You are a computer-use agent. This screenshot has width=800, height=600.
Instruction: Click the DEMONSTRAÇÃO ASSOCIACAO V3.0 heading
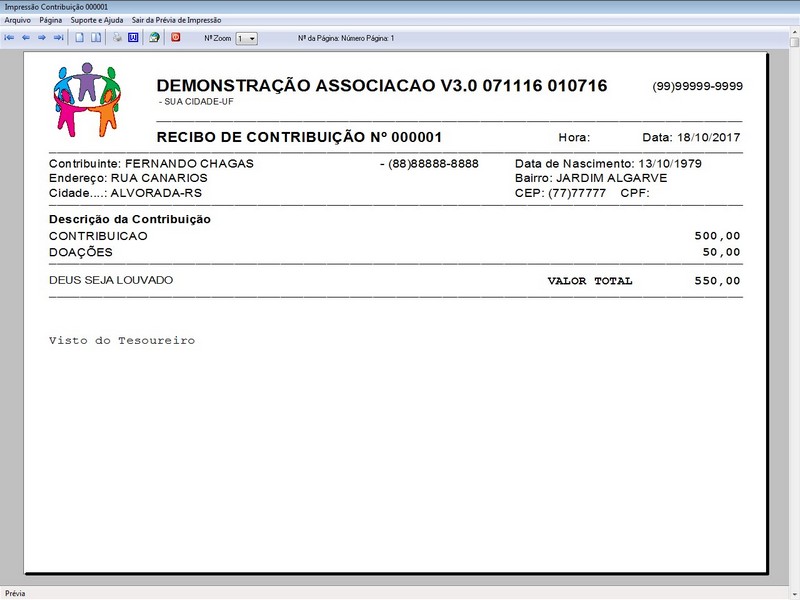(x=382, y=86)
